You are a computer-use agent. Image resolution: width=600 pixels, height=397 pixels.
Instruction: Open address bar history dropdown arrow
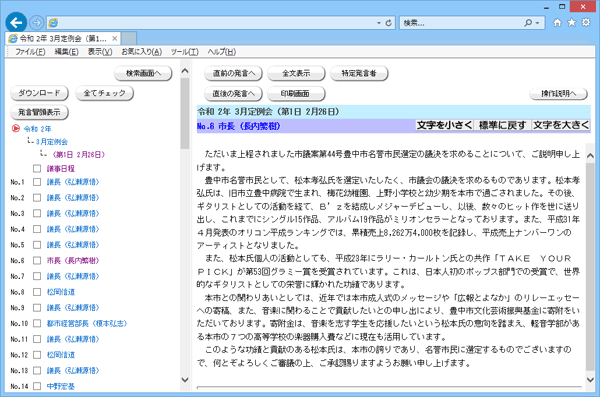point(378,23)
